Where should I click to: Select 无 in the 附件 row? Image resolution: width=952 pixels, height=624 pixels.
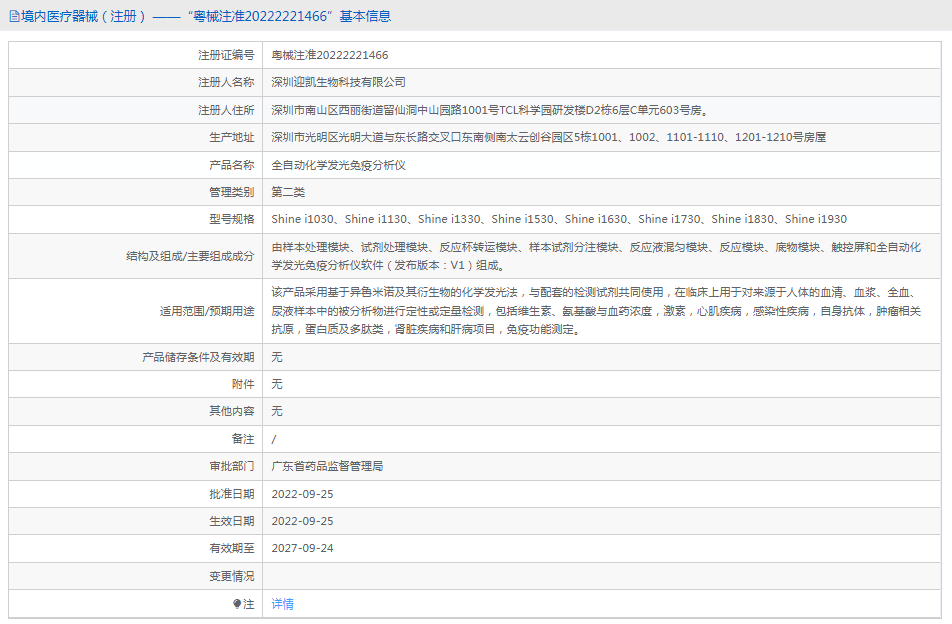[x=277, y=384]
